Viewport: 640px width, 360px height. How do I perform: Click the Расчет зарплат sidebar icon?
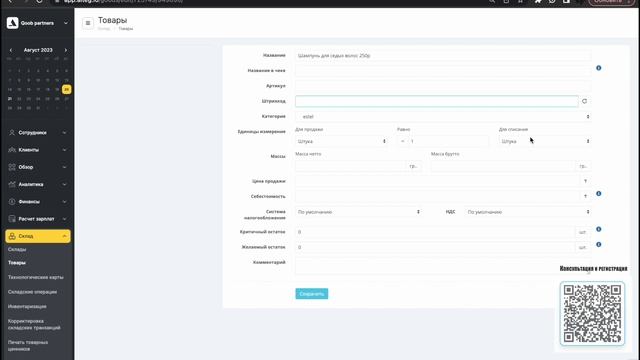[x=12, y=219]
